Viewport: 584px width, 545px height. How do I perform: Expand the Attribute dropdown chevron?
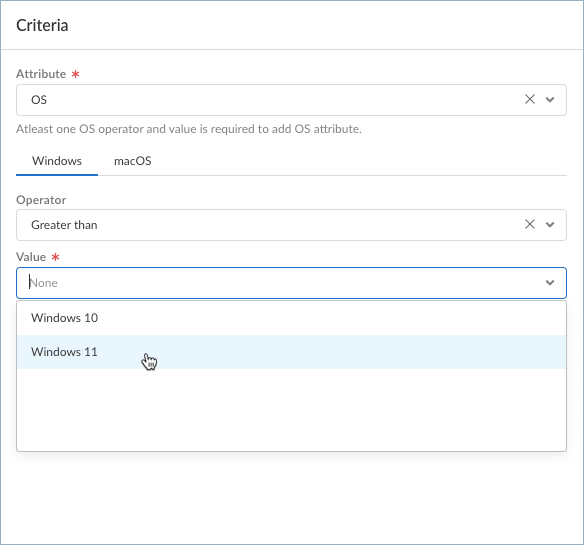550,99
